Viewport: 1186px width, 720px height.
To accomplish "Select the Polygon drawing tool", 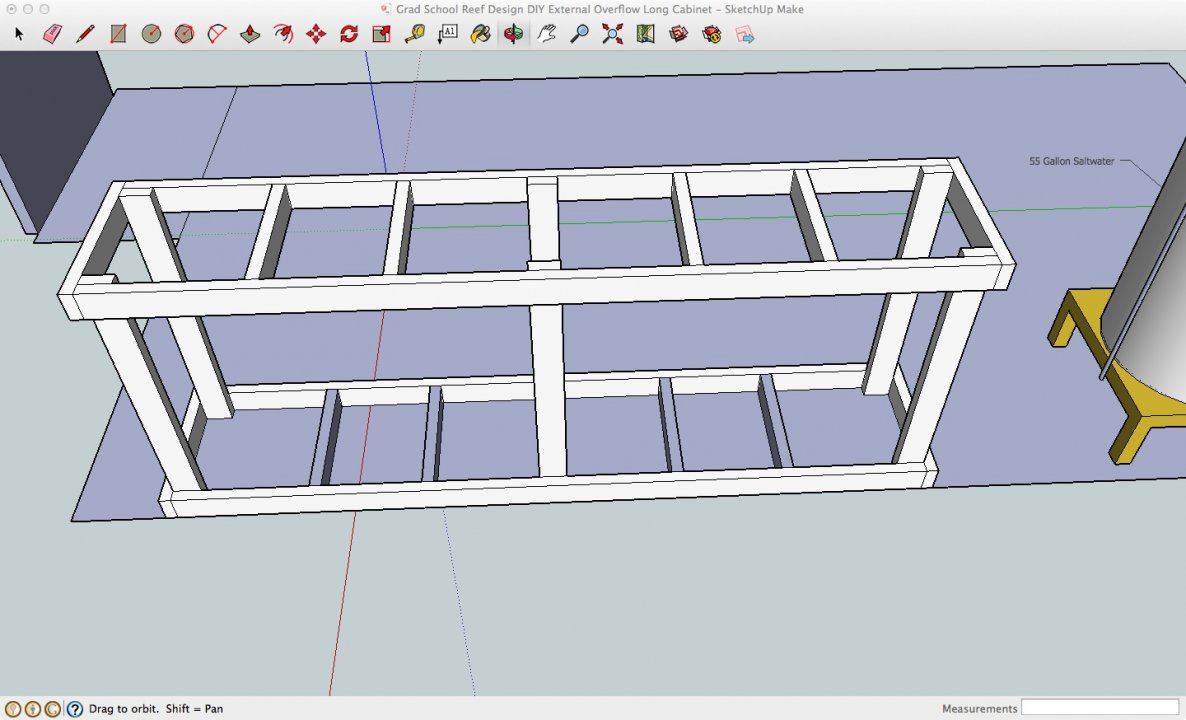I will tap(184, 34).
